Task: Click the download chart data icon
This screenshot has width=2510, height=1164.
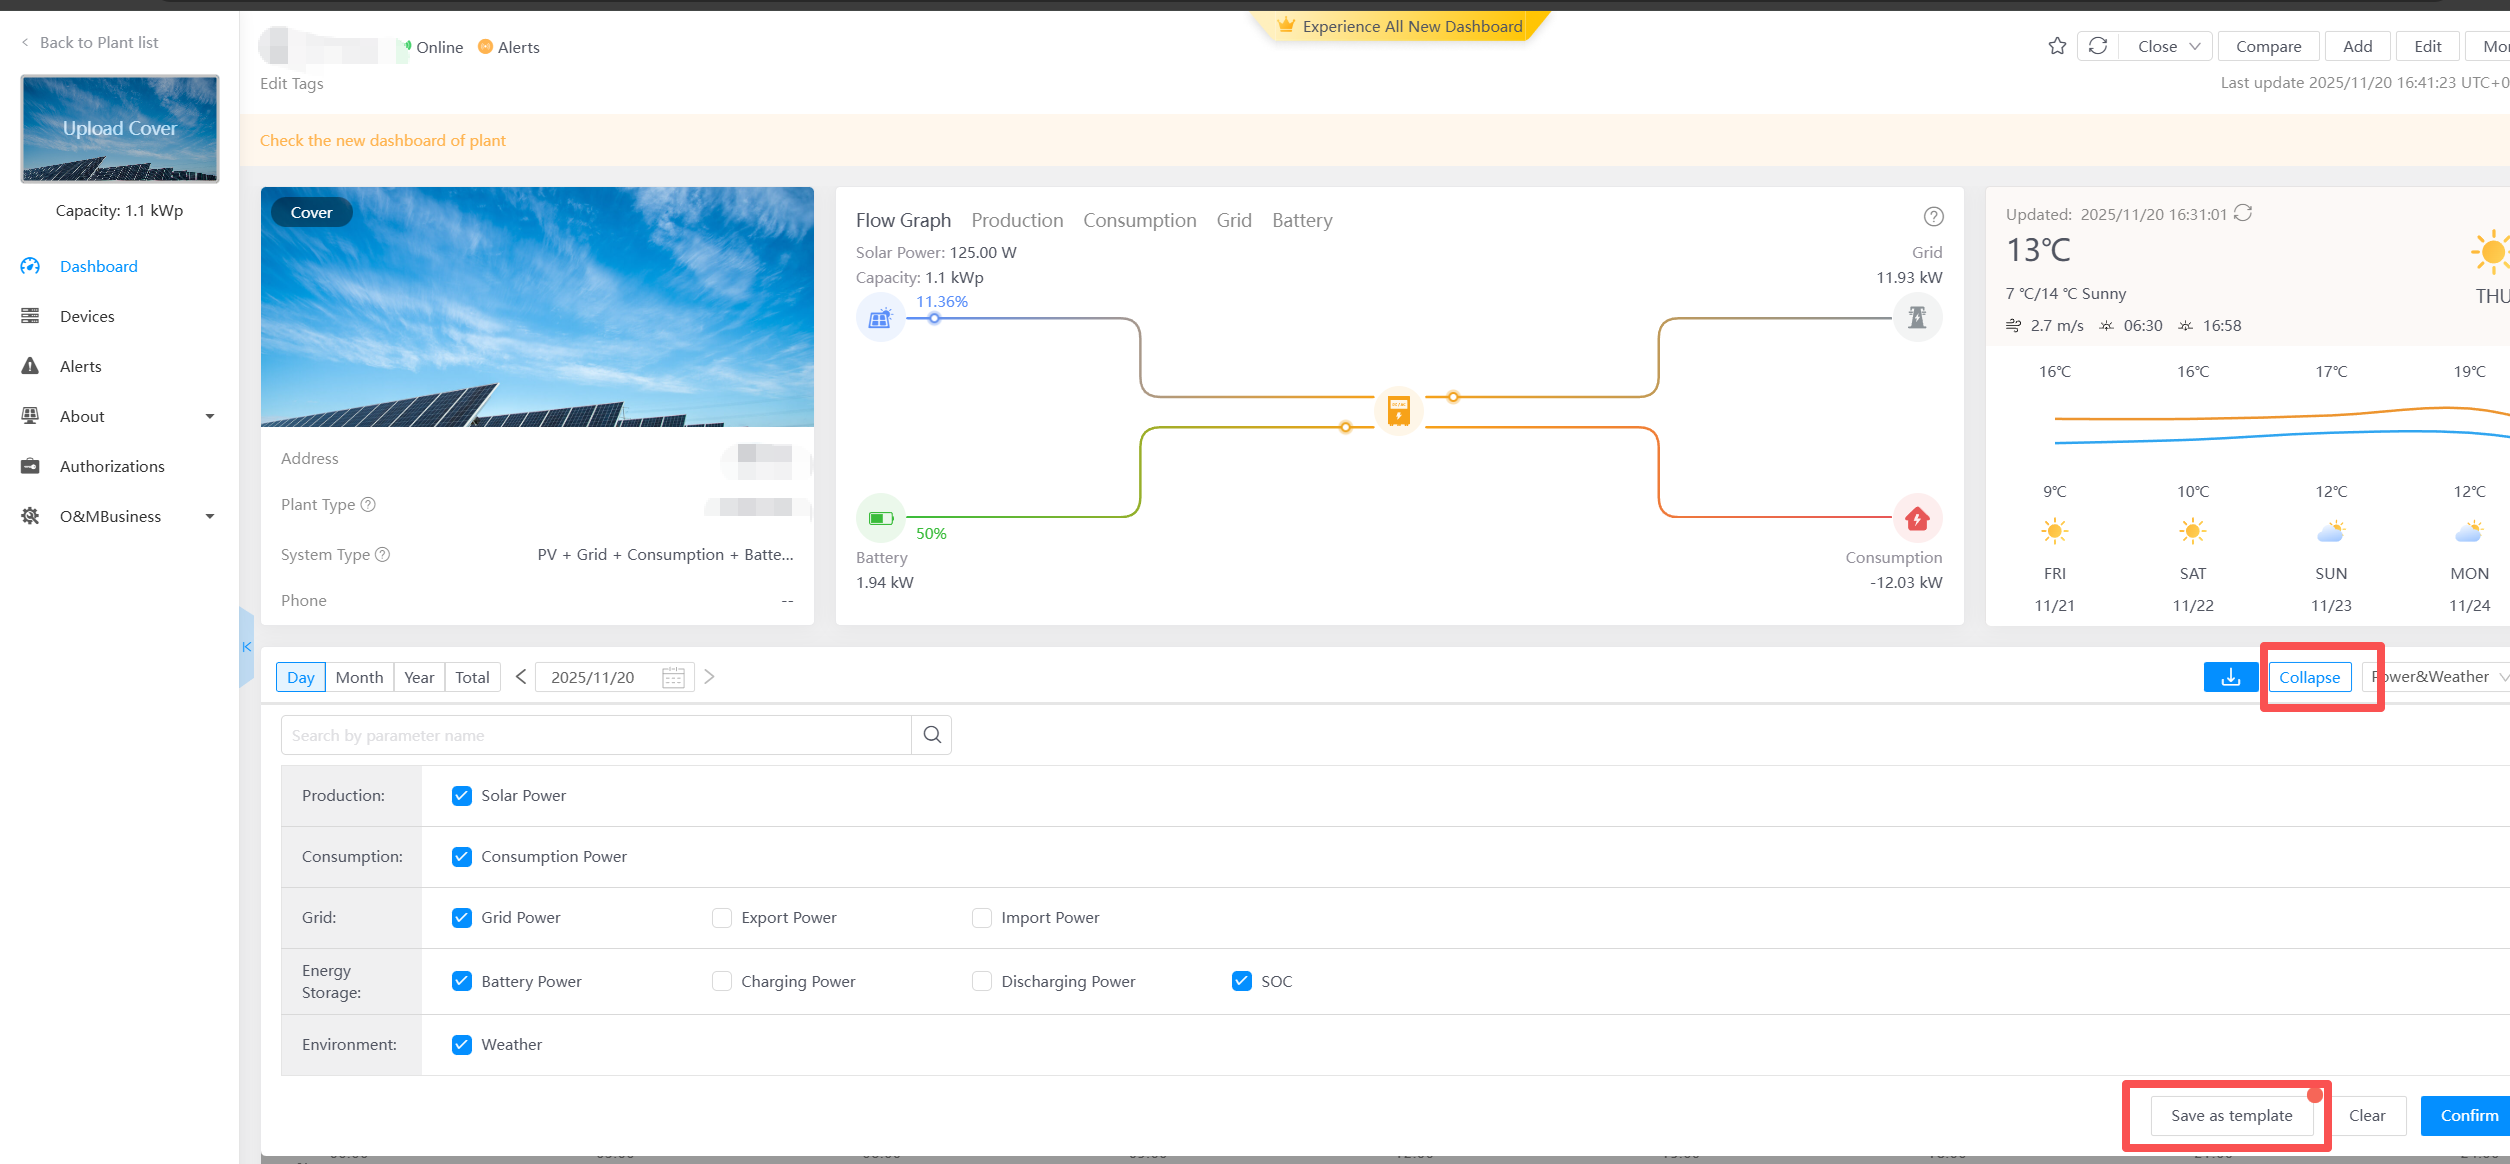Action: pos(2230,677)
